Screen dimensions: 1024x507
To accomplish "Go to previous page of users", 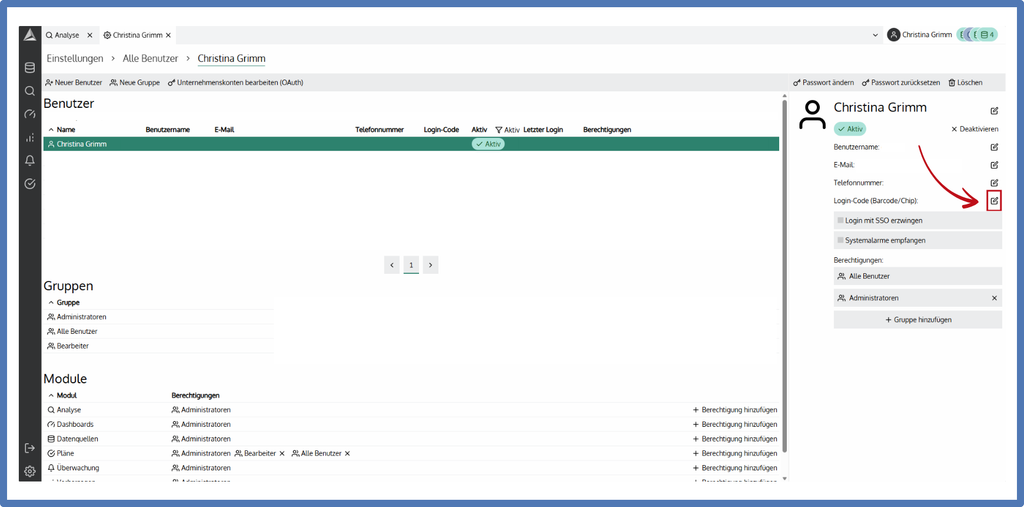I will pyautogui.click(x=391, y=265).
